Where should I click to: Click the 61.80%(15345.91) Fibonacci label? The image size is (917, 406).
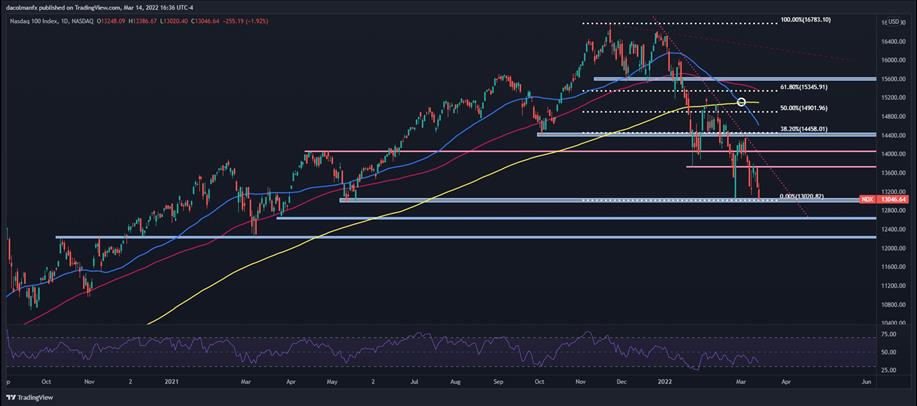(805, 87)
